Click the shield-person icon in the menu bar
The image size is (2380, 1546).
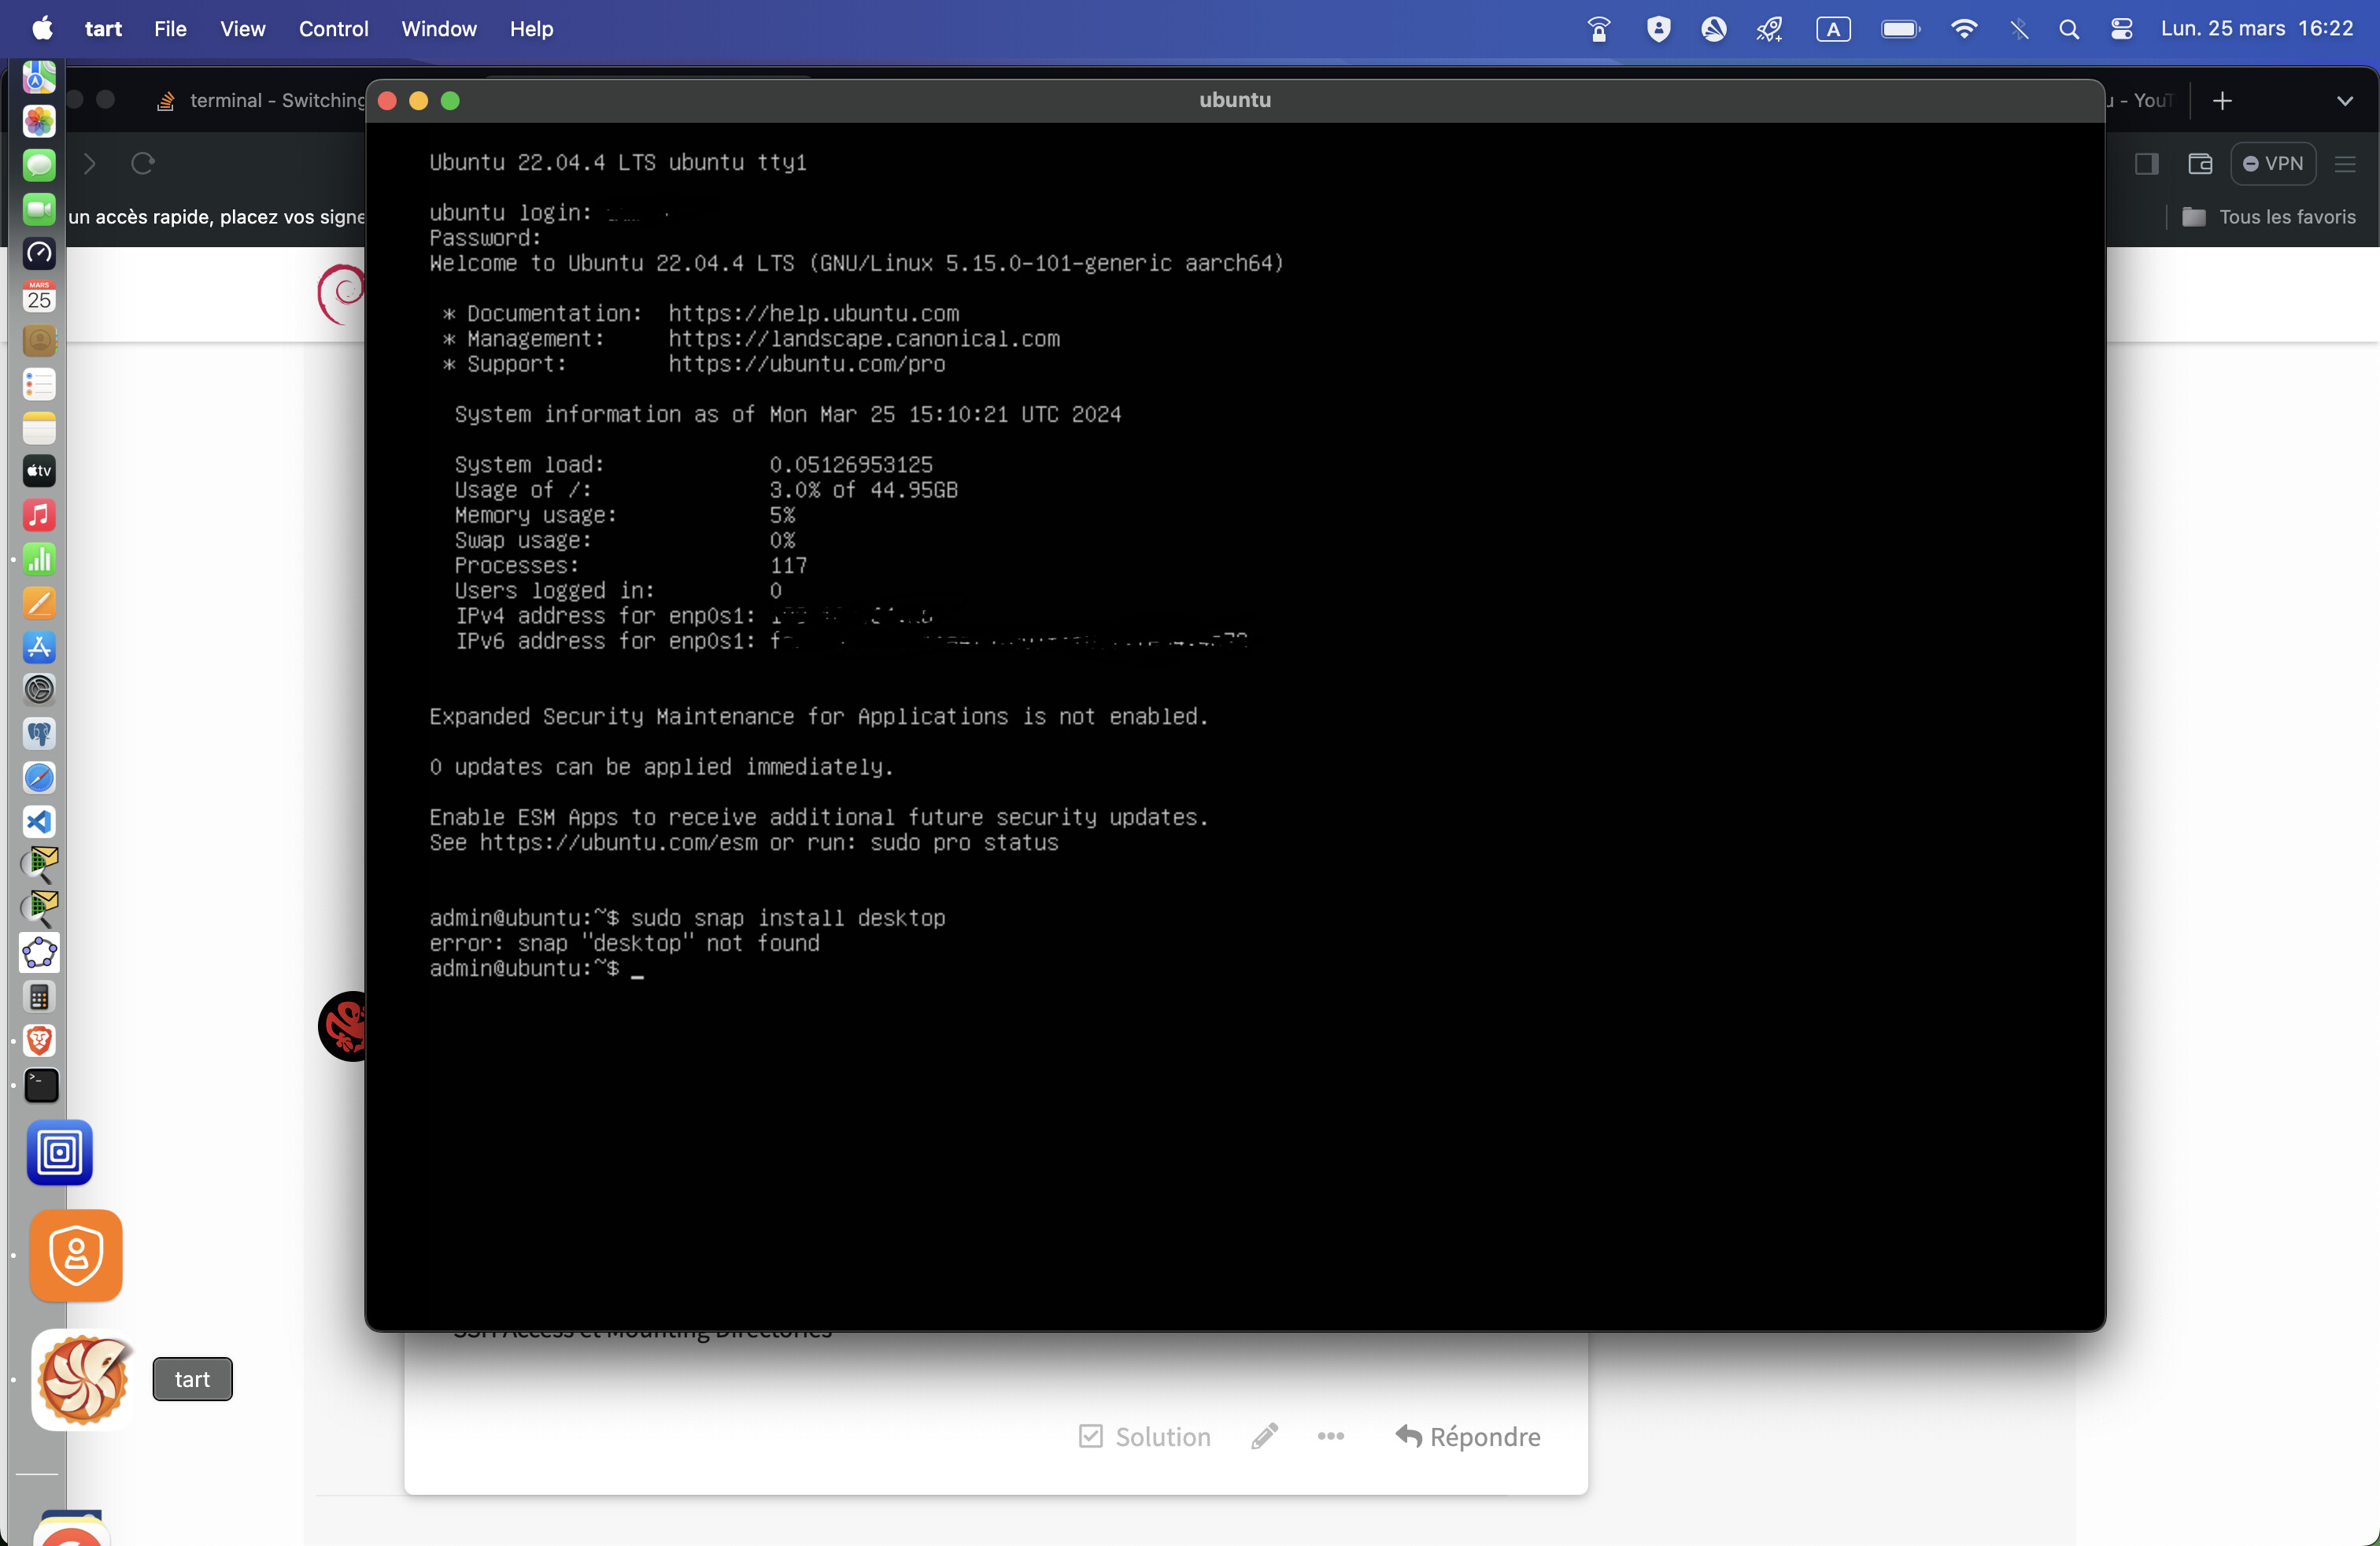[1658, 29]
